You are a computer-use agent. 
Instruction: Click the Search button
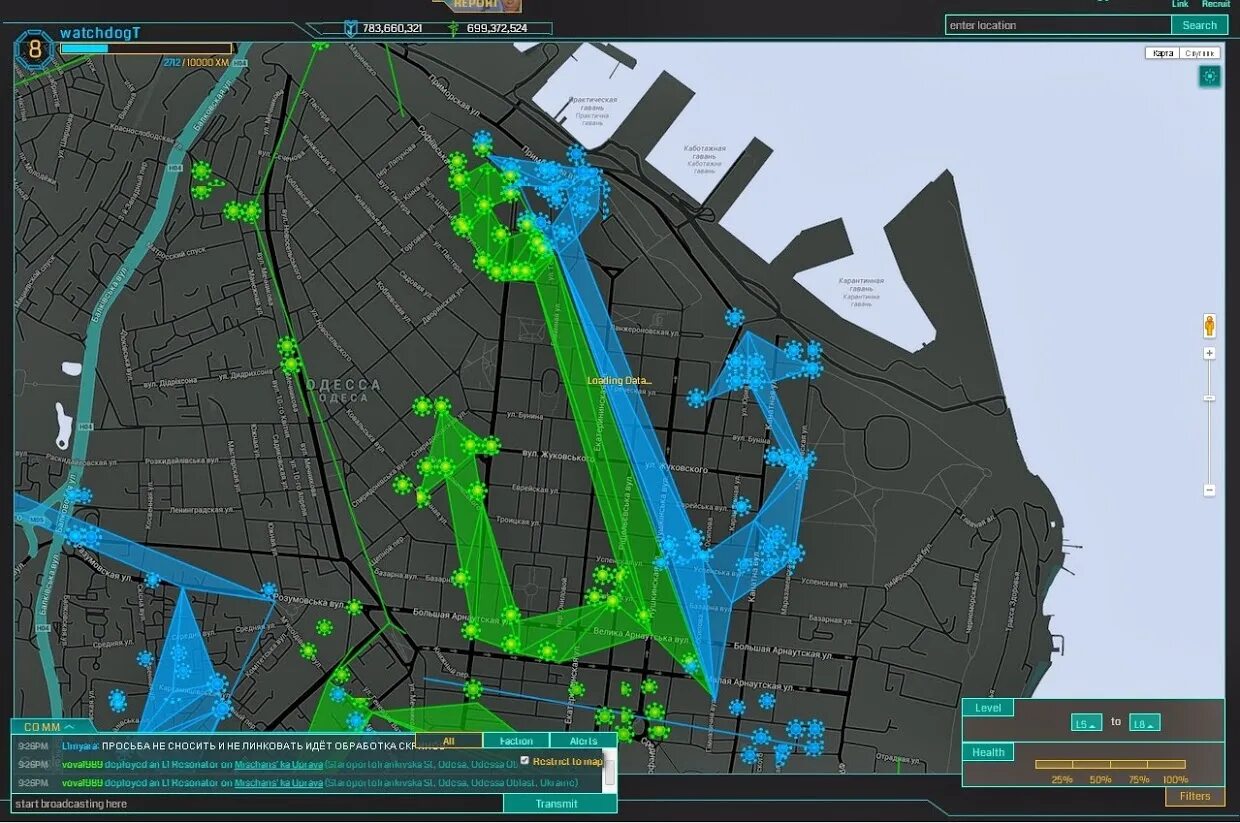[x=1199, y=25]
